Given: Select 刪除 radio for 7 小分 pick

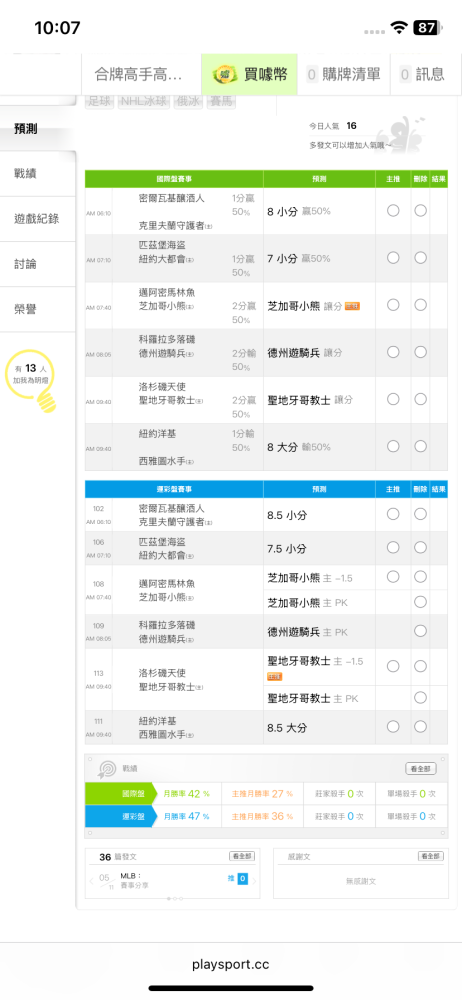Looking at the screenshot, I should tap(420, 258).
